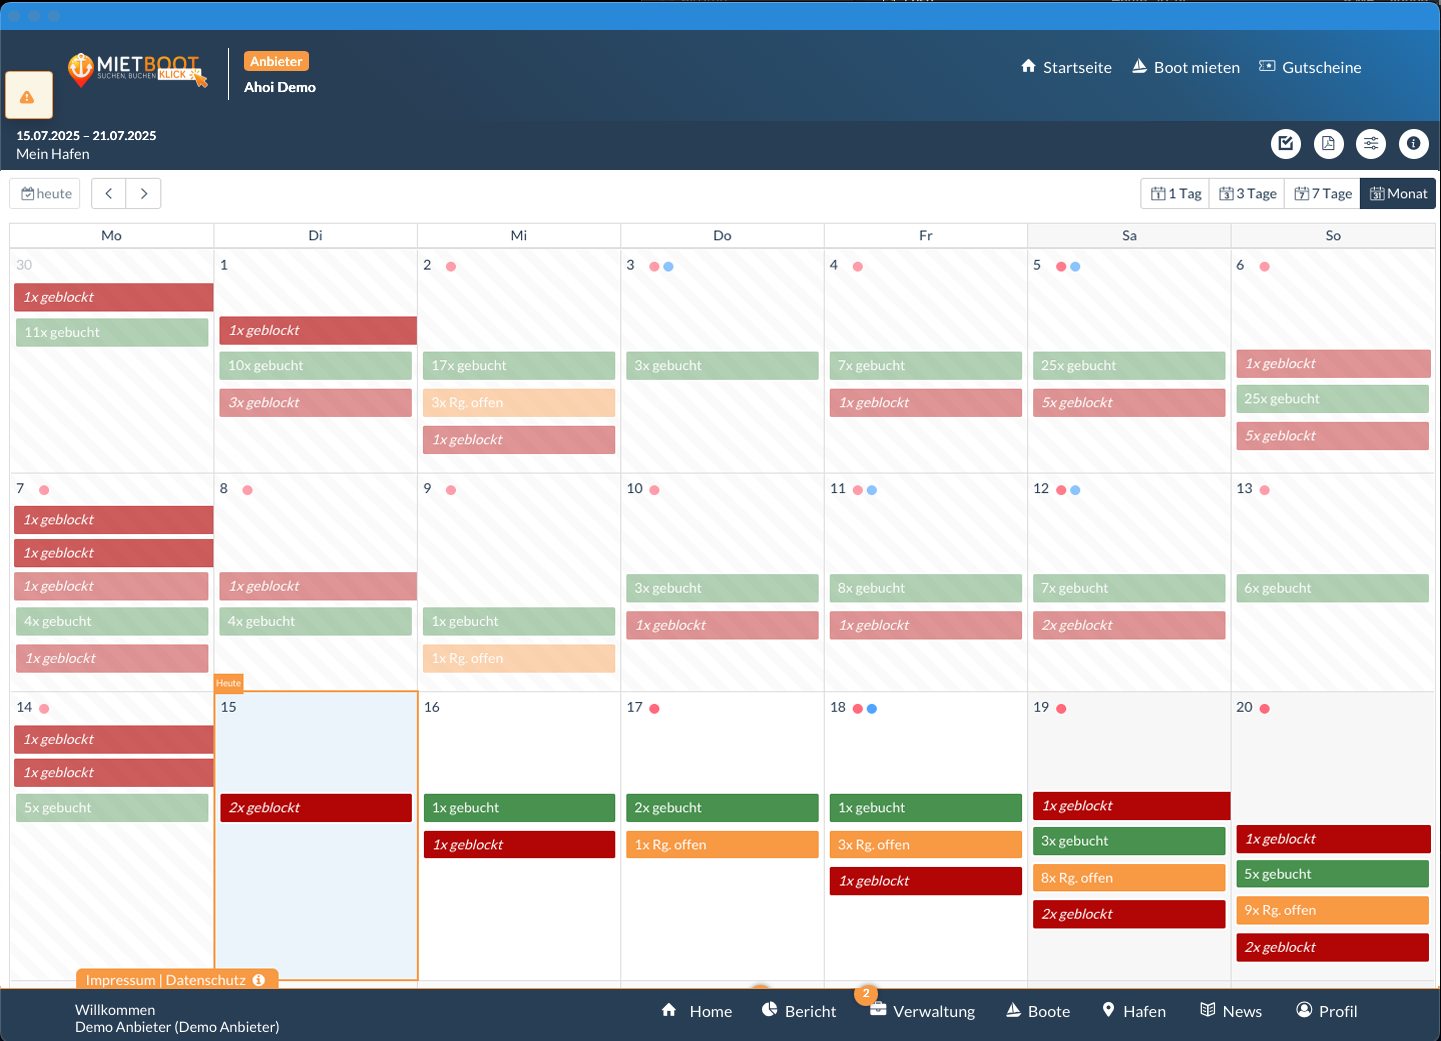1441x1041 pixels.
Task: Open Verwaltung with notification badge
Action: (x=922, y=1011)
